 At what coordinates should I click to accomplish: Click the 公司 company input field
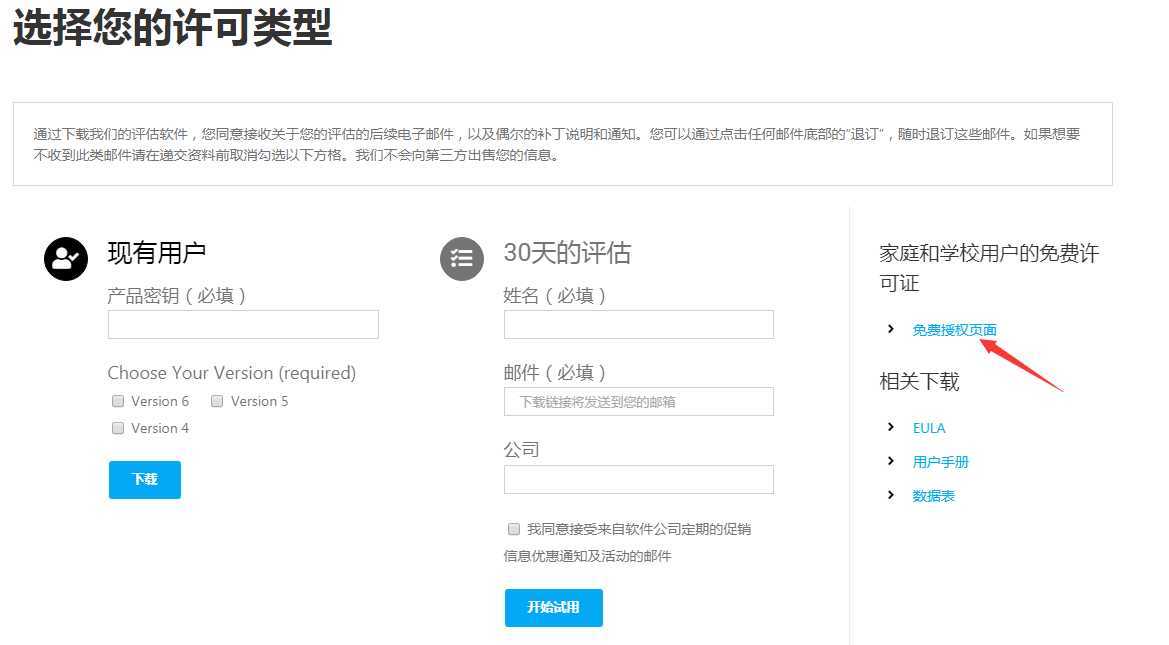(638, 479)
